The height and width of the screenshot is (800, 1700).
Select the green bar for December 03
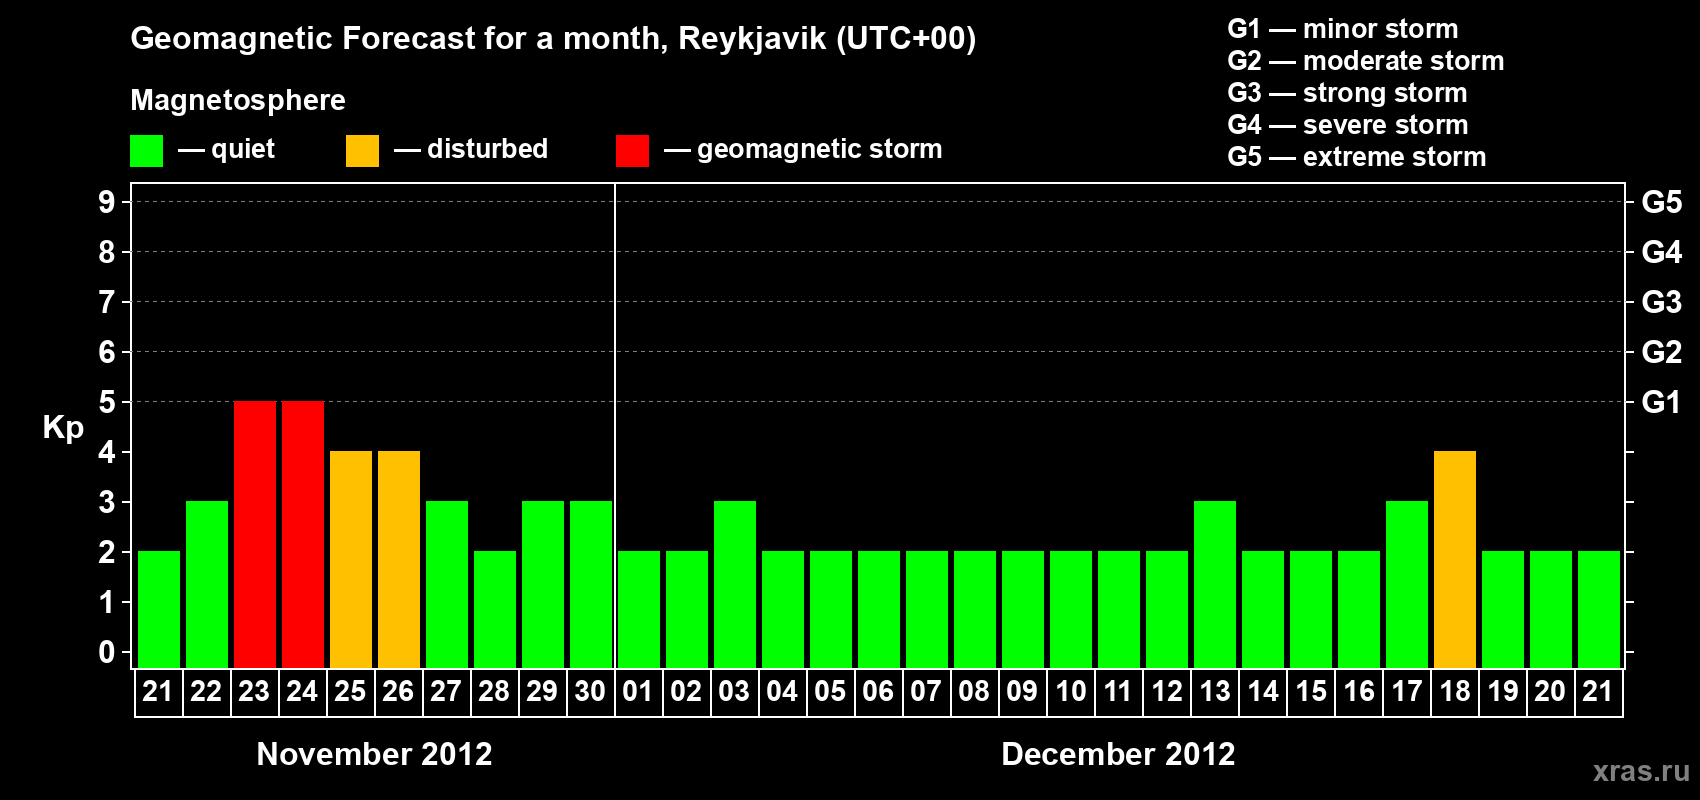(735, 585)
